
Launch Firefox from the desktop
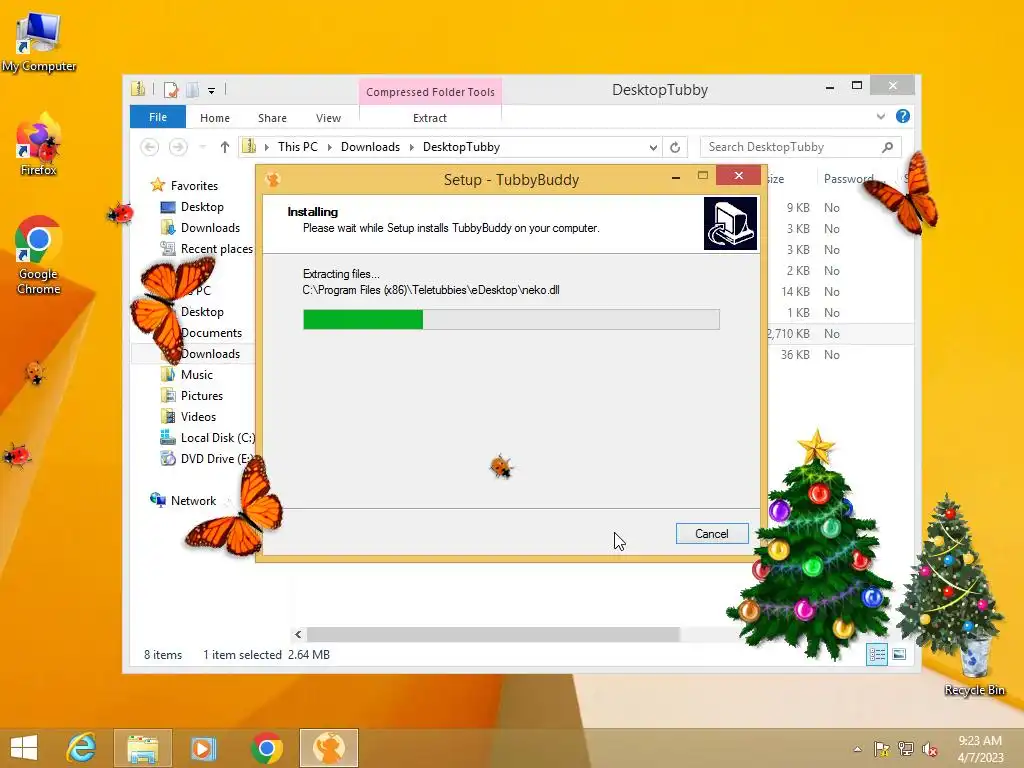[x=39, y=145]
